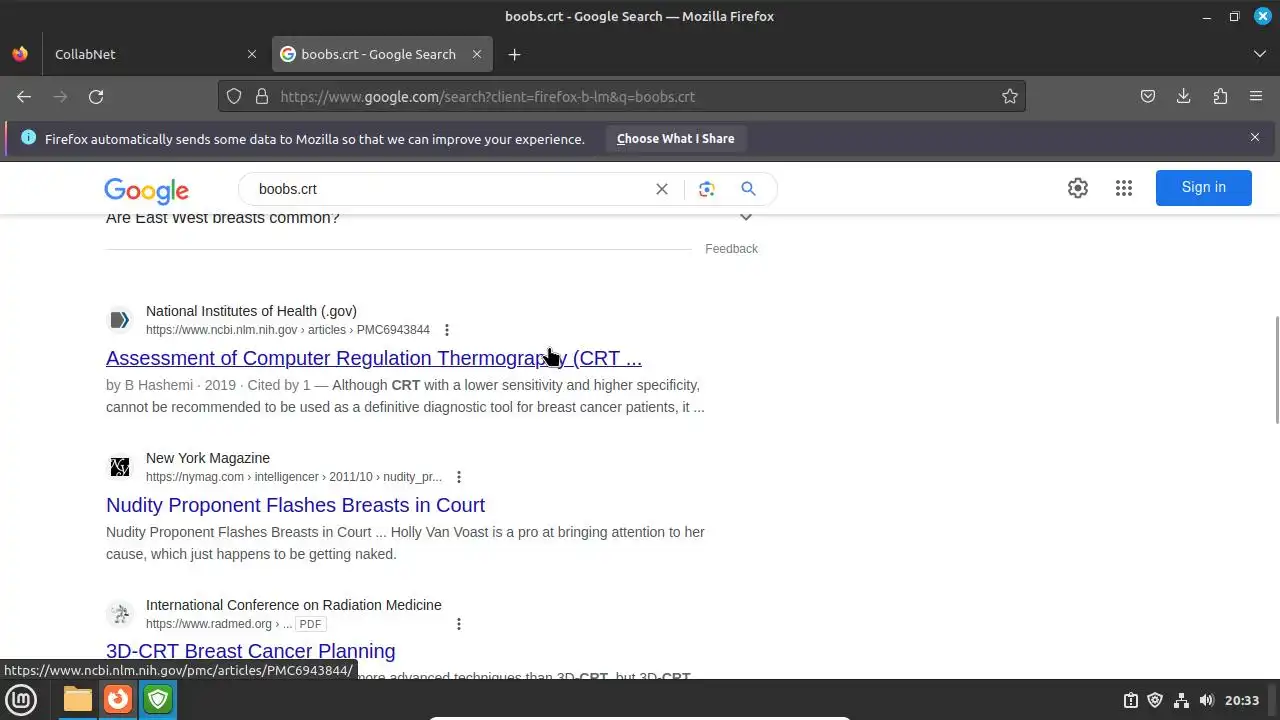The width and height of the screenshot is (1280, 720).
Task: Click the security shield tray icon
Action: click(x=1155, y=700)
